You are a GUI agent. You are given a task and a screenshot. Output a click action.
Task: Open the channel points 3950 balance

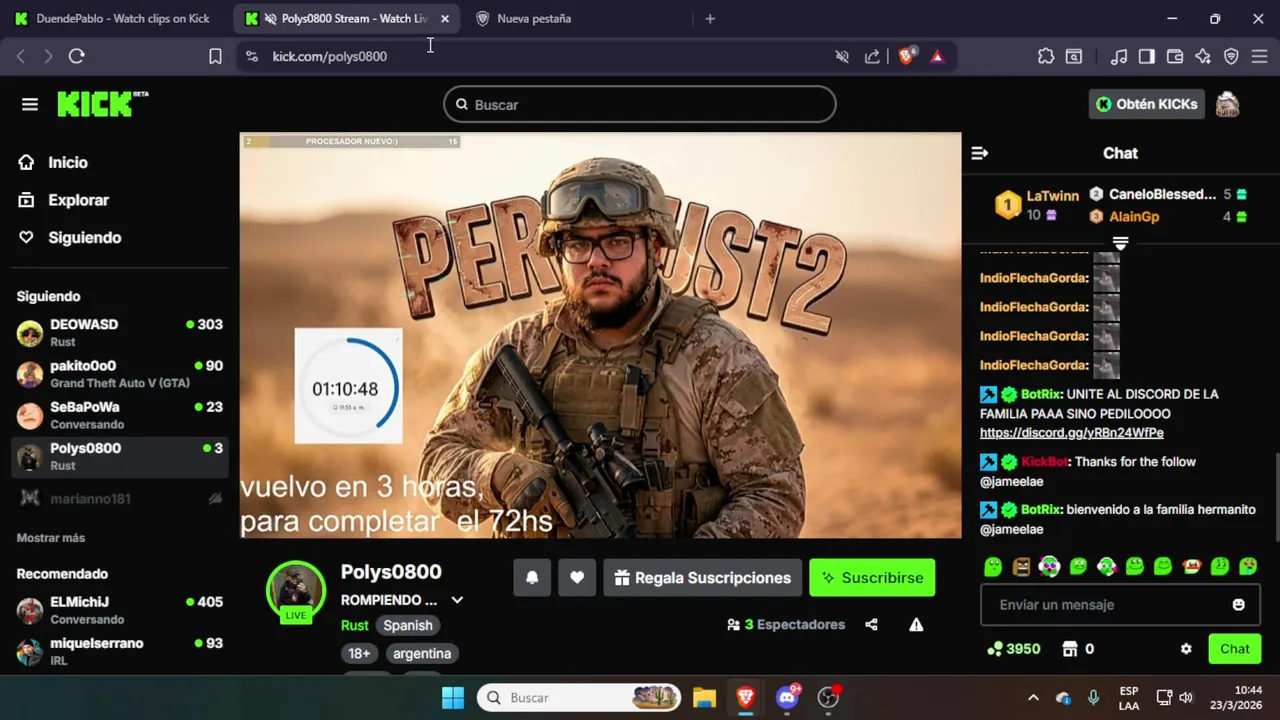click(1014, 649)
